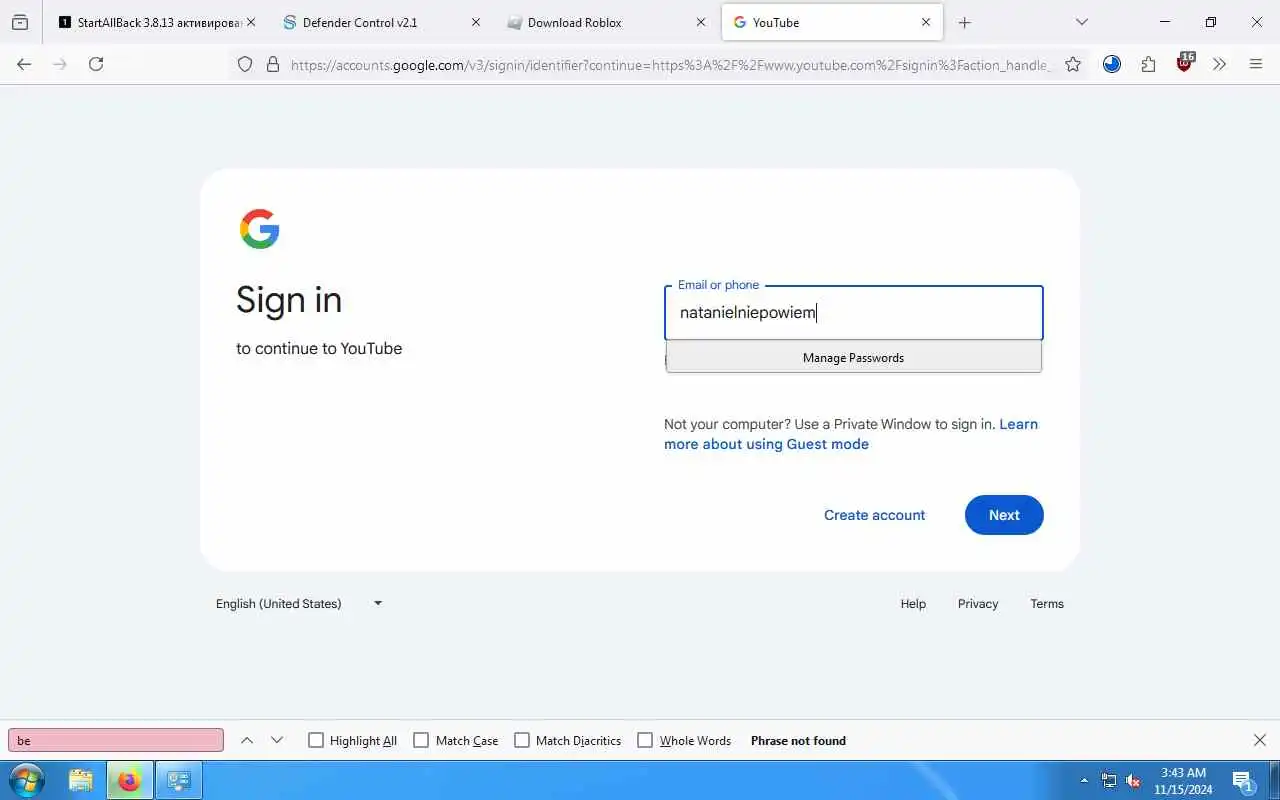Show hidden tray icons arrow
Image resolution: width=1280 pixels, height=800 pixels.
[x=1085, y=780]
